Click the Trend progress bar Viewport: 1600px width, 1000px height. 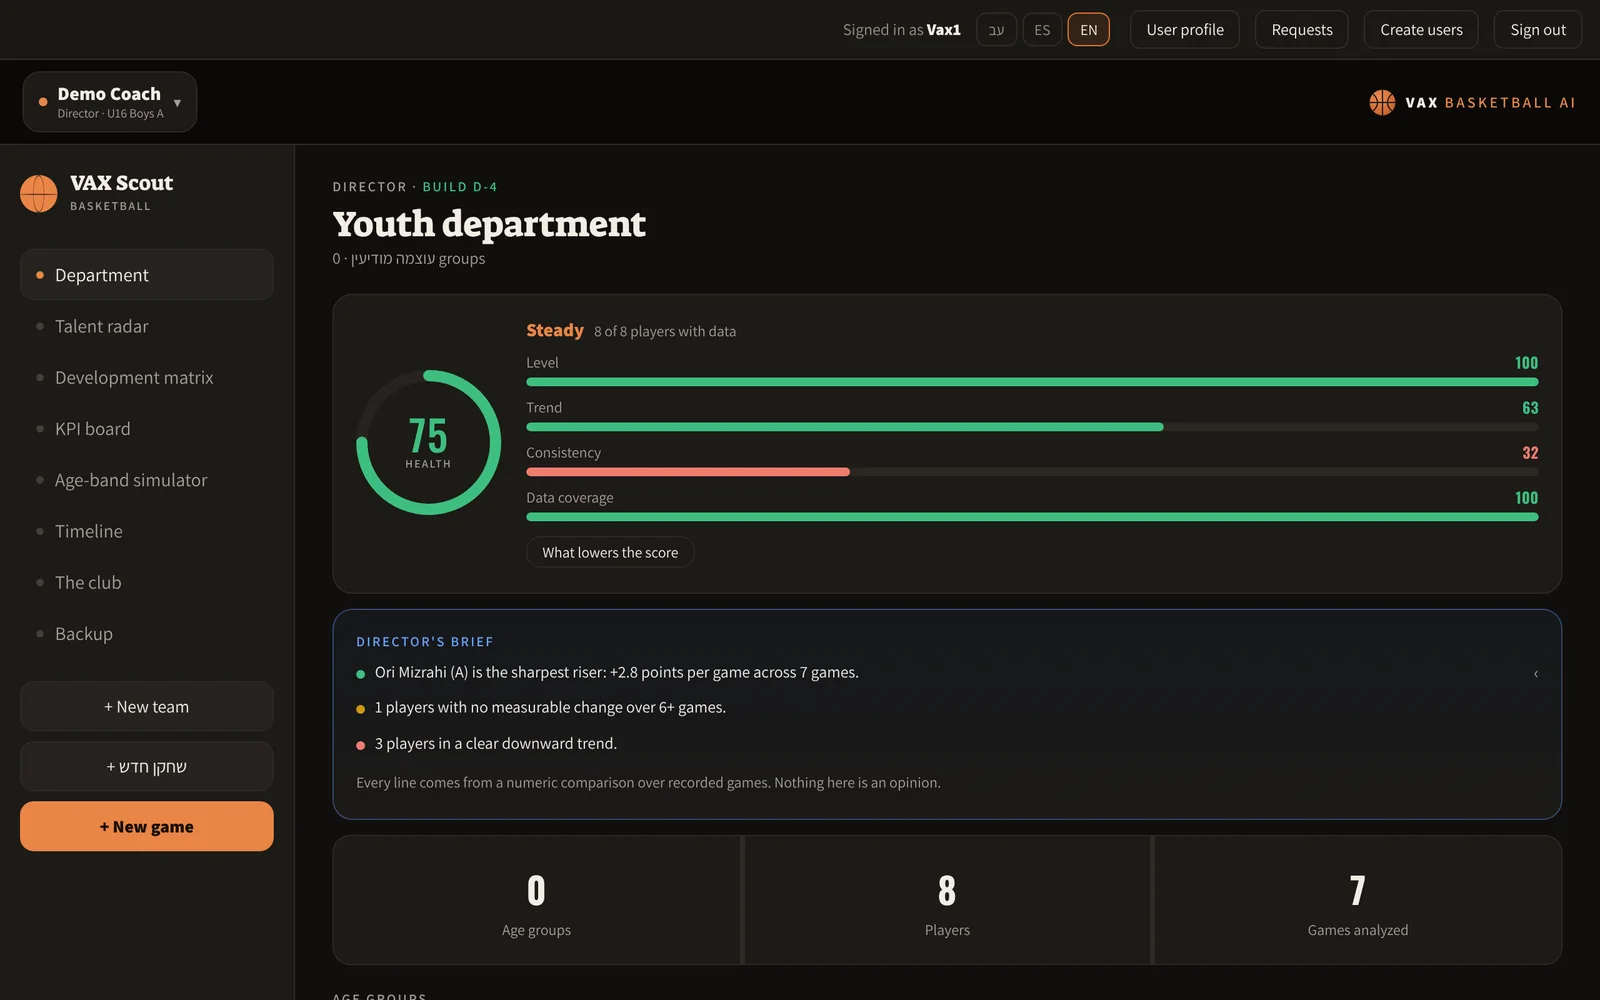[x=1032, y=427]
